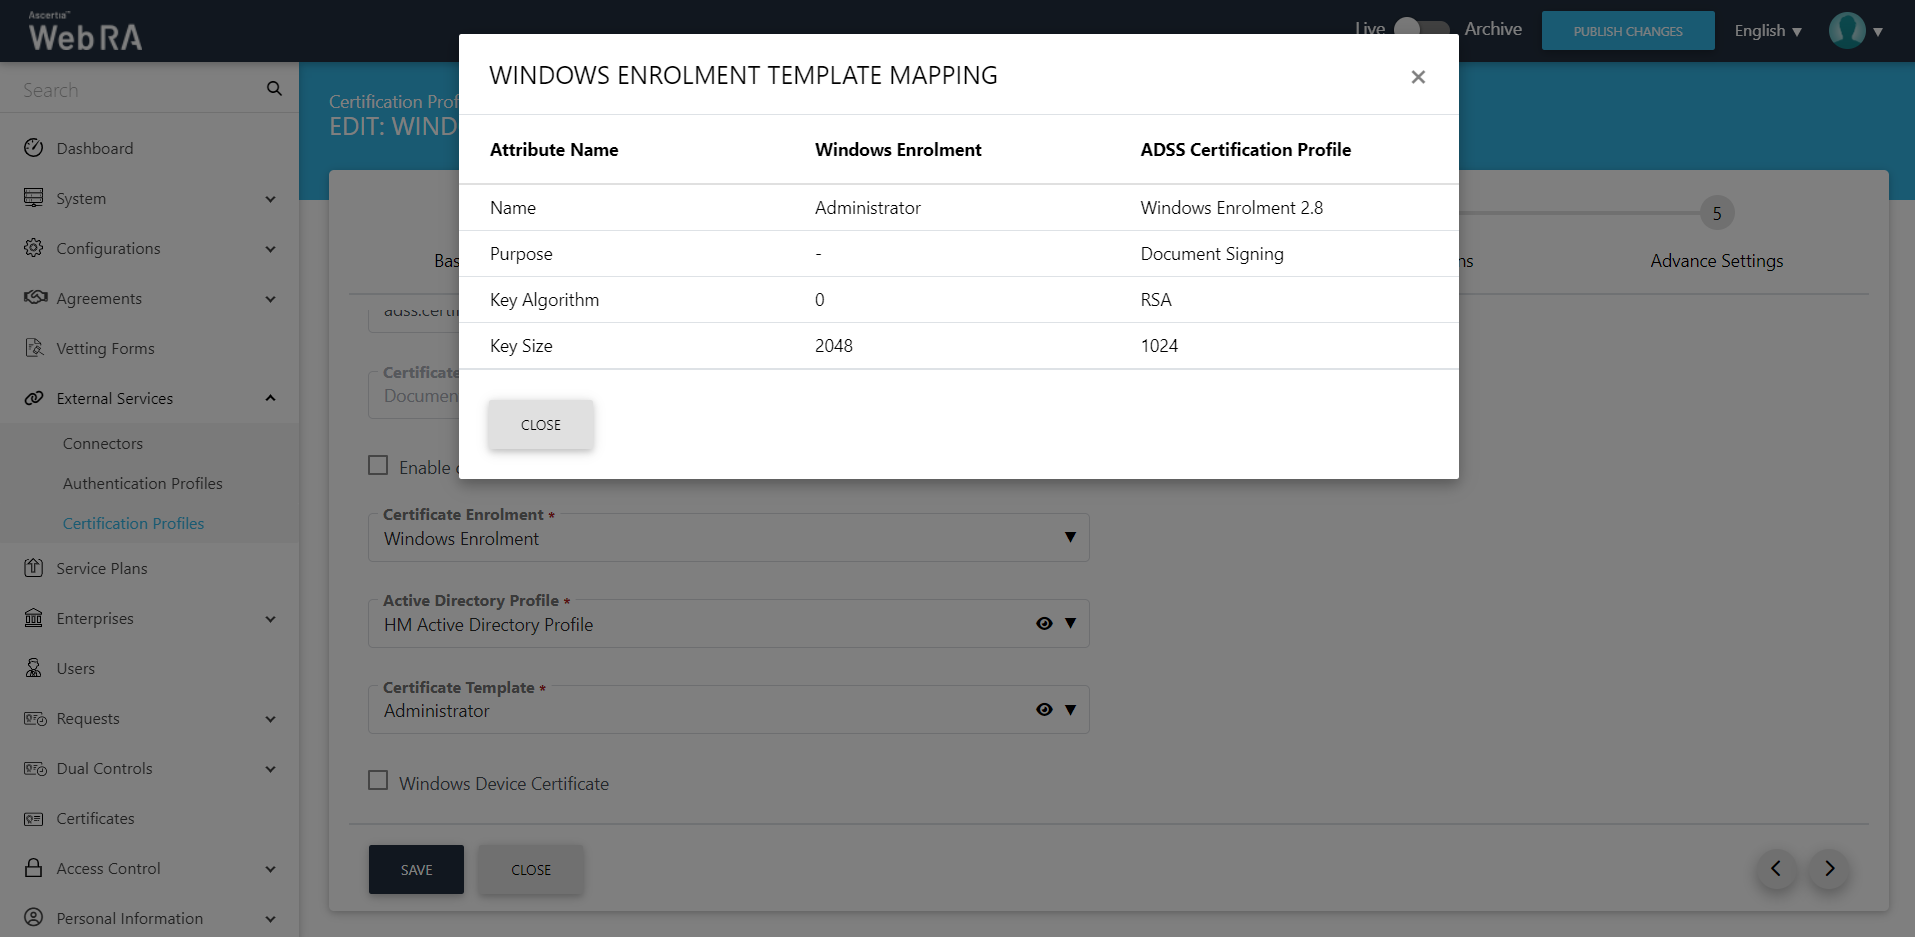Toggle the Live/Archive switch
The width and height of the screenshot is (1915, 937).
[1421, 29]
